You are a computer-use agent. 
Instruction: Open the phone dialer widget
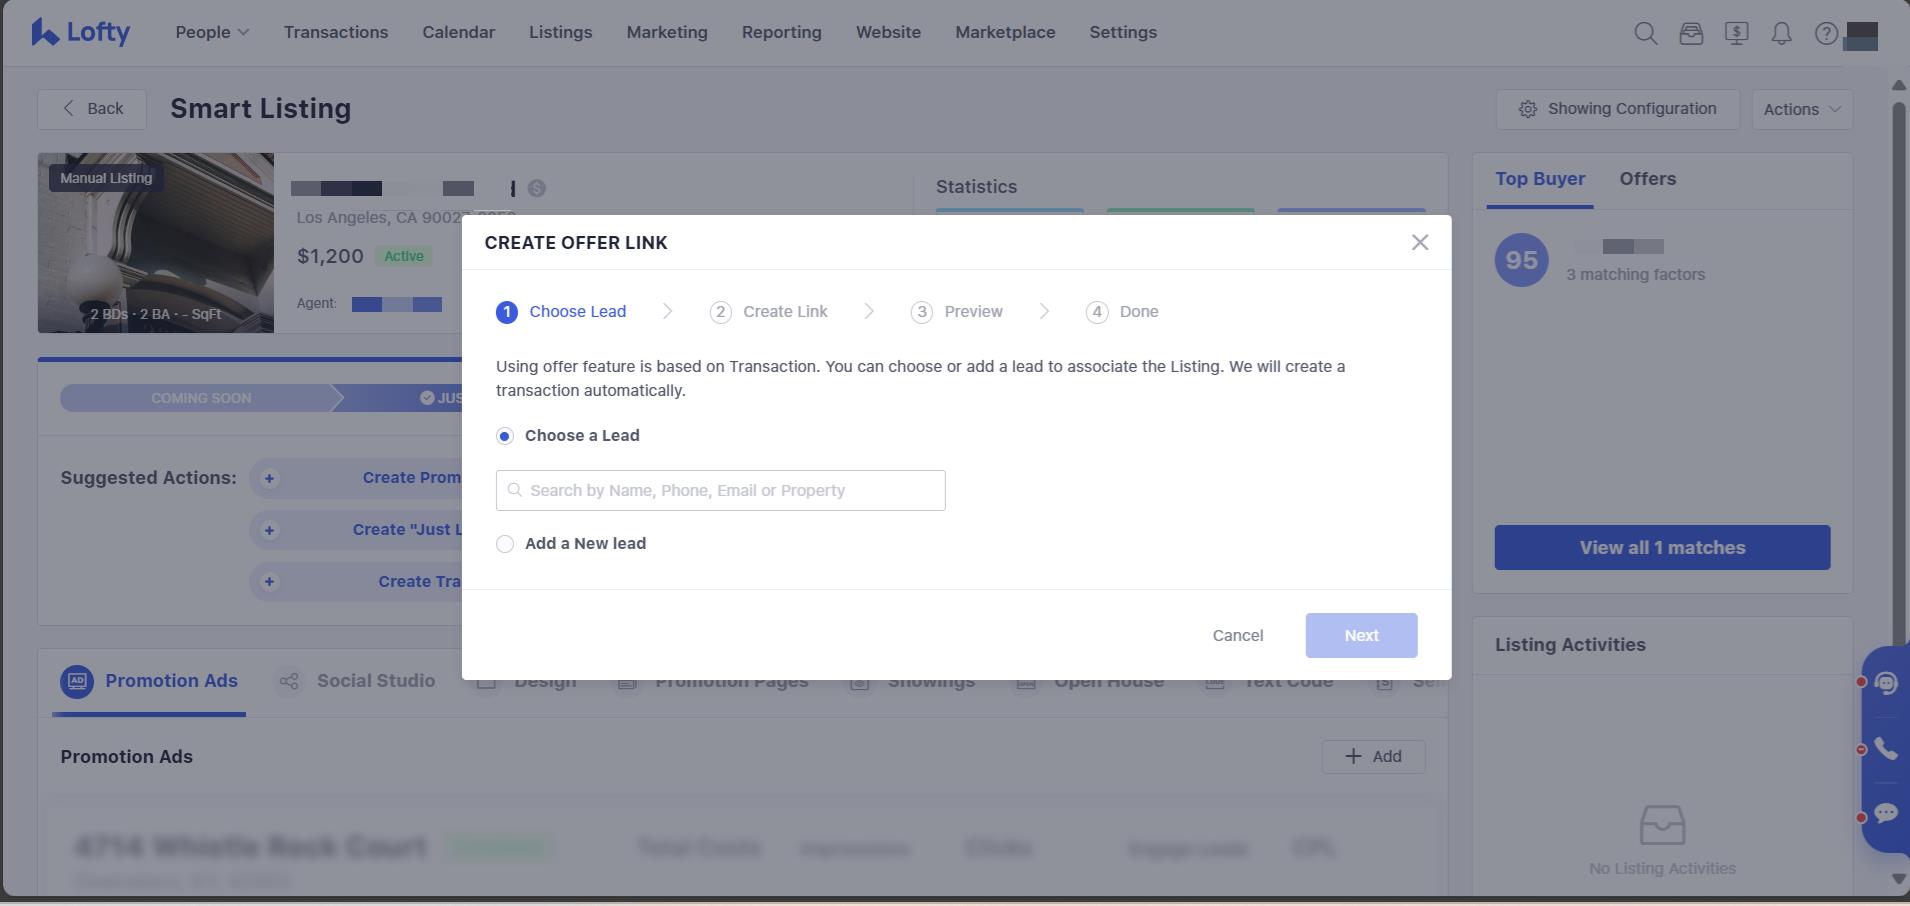(1886, 748)
